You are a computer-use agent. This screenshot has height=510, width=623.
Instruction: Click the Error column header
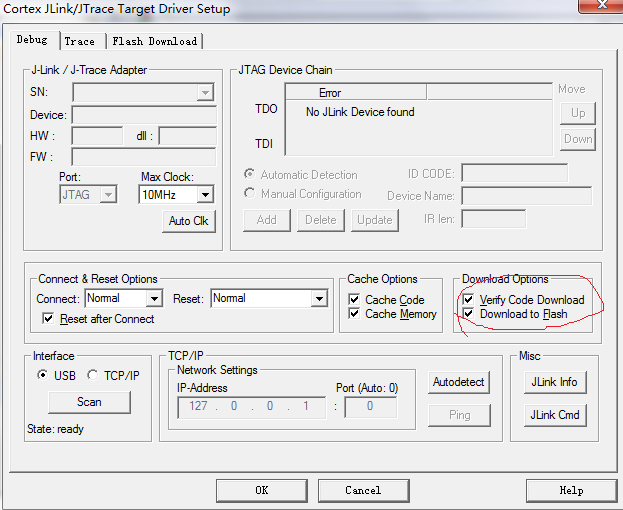356,93
